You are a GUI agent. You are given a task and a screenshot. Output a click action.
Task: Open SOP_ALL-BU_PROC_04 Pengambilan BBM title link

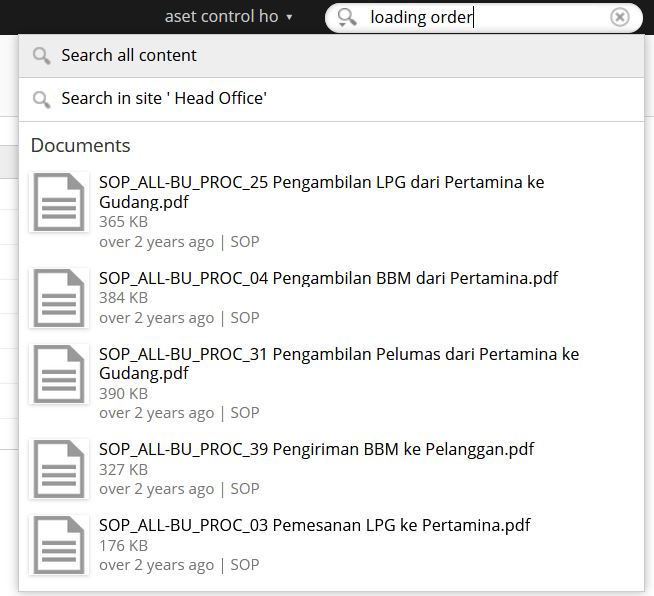pyautogui.click(x=328, y=278)
